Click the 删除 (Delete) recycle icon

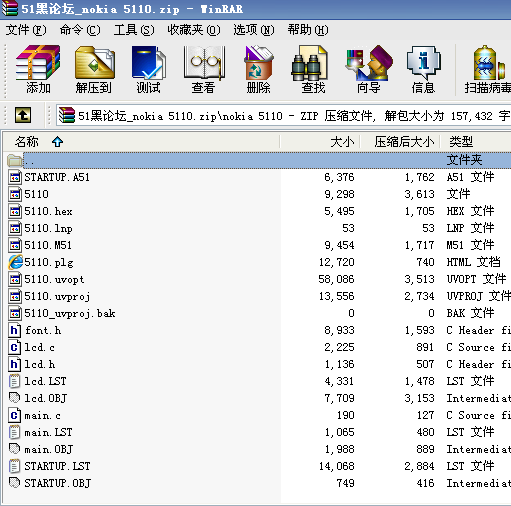[x=258, y=70]
